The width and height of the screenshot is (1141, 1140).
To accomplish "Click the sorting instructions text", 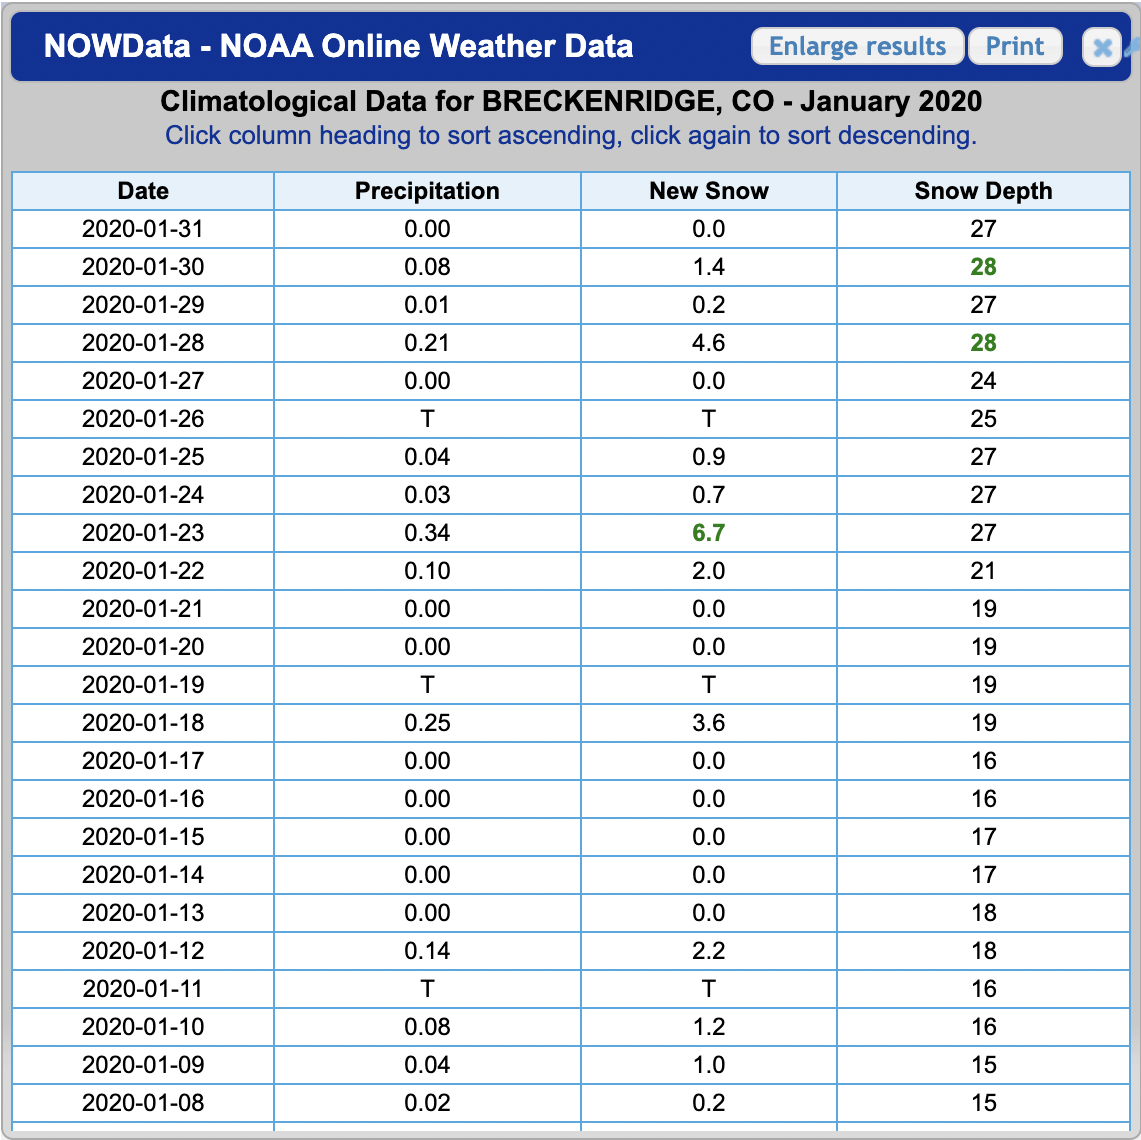I will click(570, 135).
